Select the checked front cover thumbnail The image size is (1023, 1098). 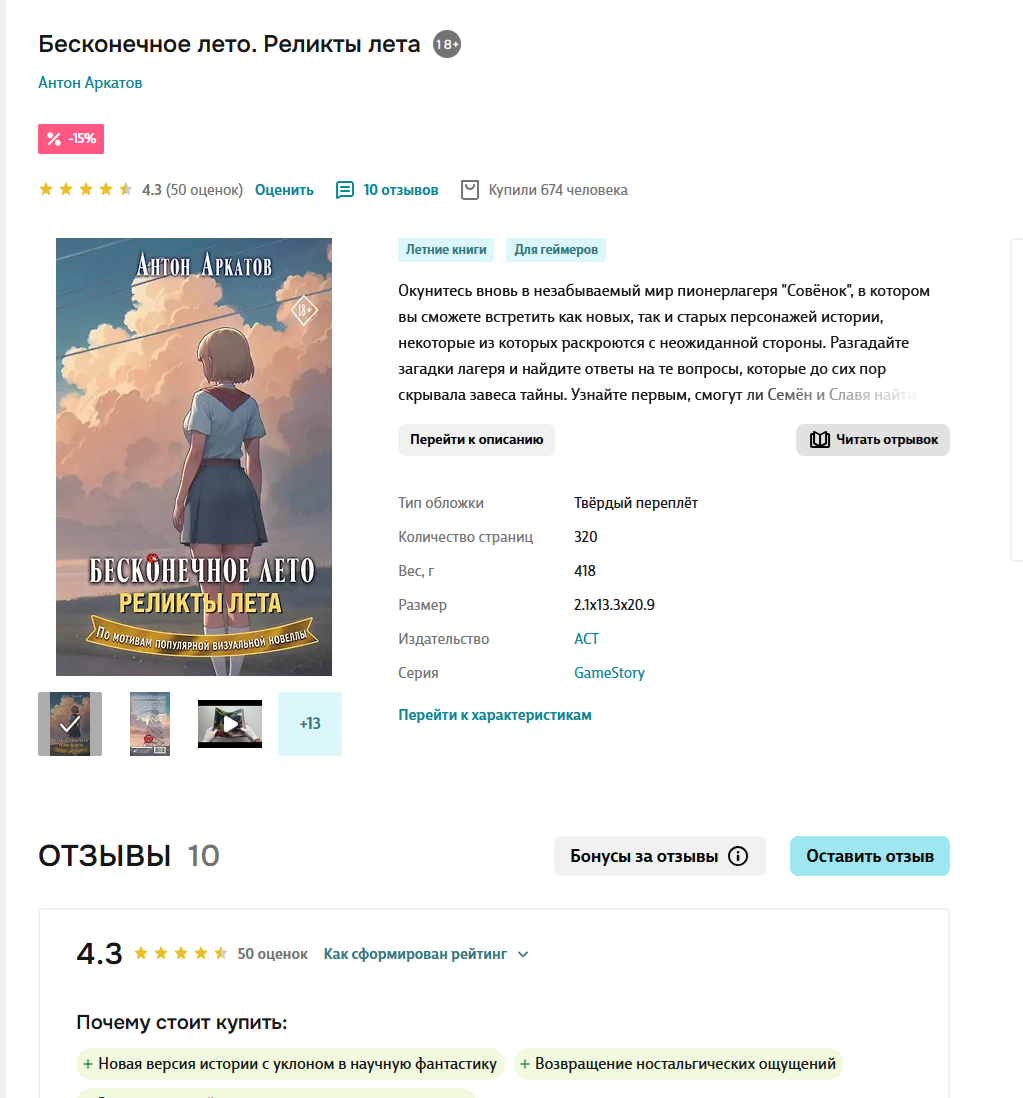click(70, 724)
